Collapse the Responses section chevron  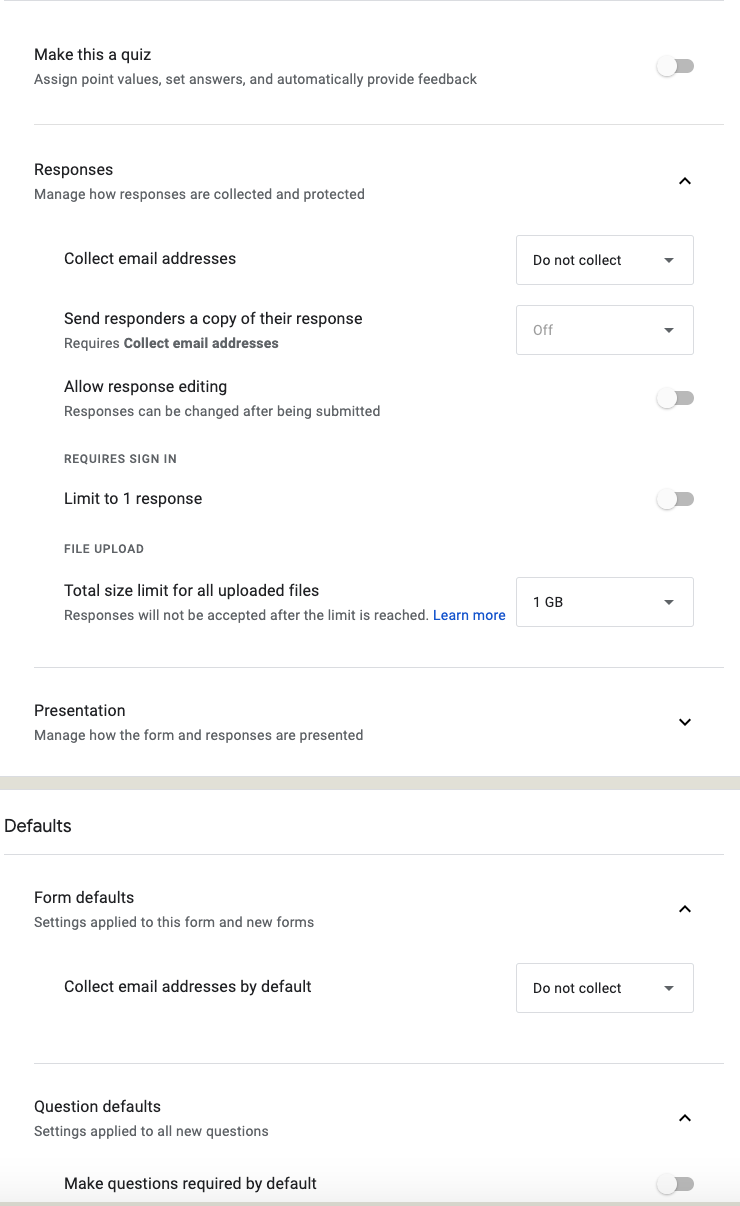(685, 181)
